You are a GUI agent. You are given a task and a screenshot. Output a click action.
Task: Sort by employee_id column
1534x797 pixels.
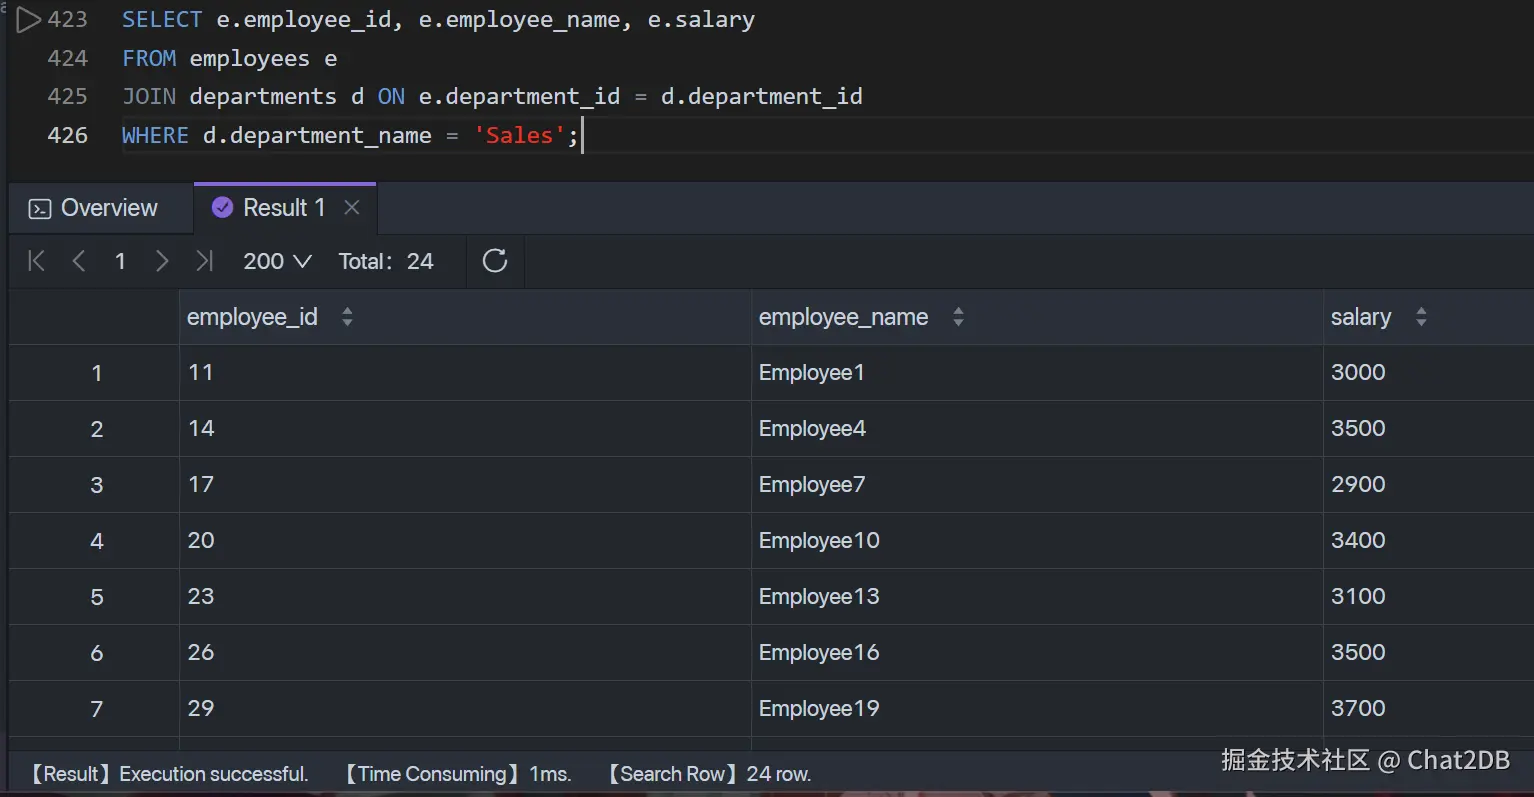click(x=347, y=317)
